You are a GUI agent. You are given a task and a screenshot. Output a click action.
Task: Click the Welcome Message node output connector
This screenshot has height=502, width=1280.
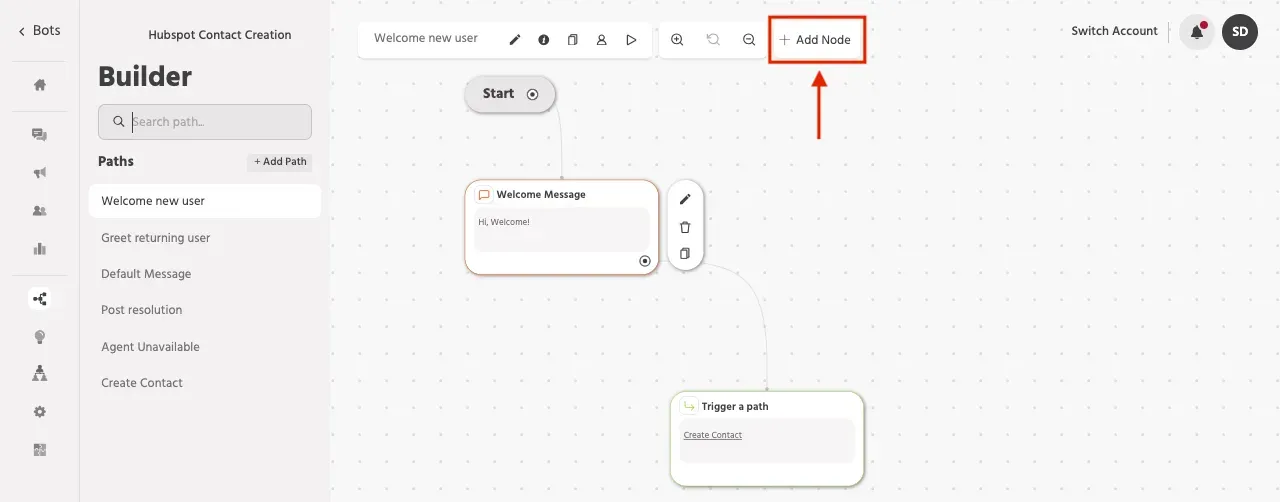pyautogui.click(x=645, y=261)
